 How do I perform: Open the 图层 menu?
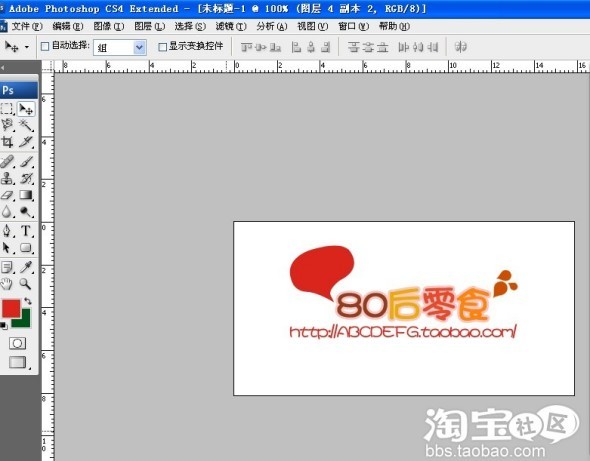coord(150,26)
